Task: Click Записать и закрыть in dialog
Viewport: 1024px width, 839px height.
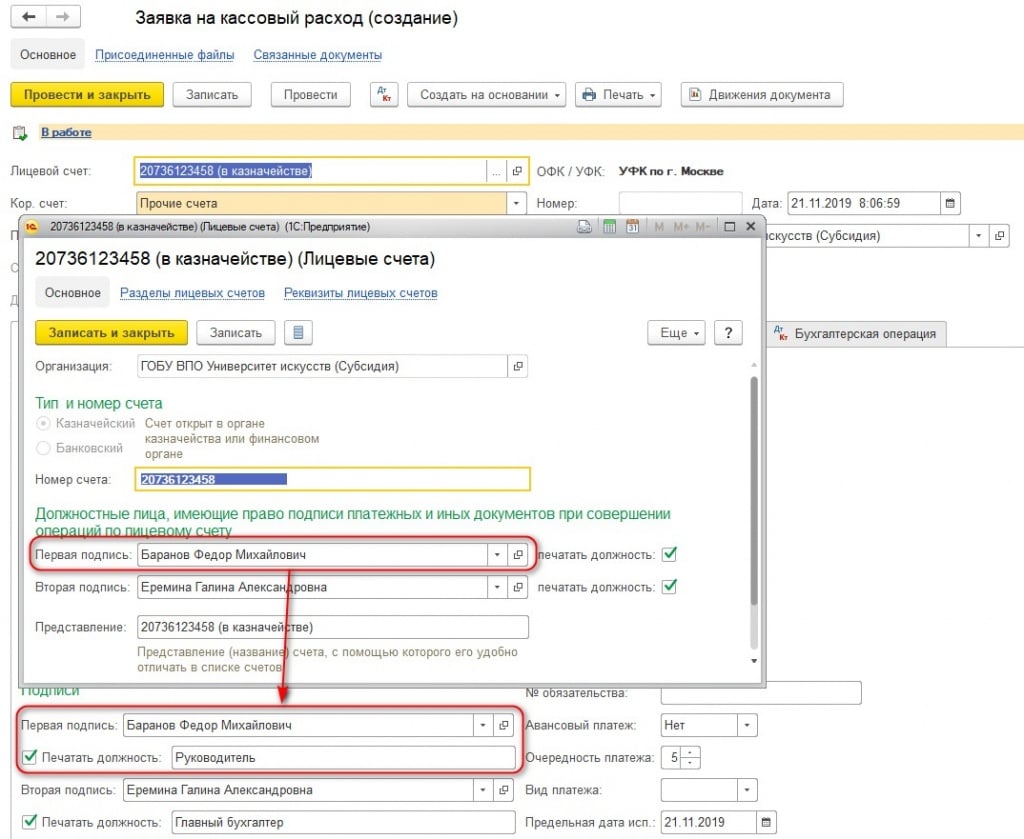Action: (111, 332)
